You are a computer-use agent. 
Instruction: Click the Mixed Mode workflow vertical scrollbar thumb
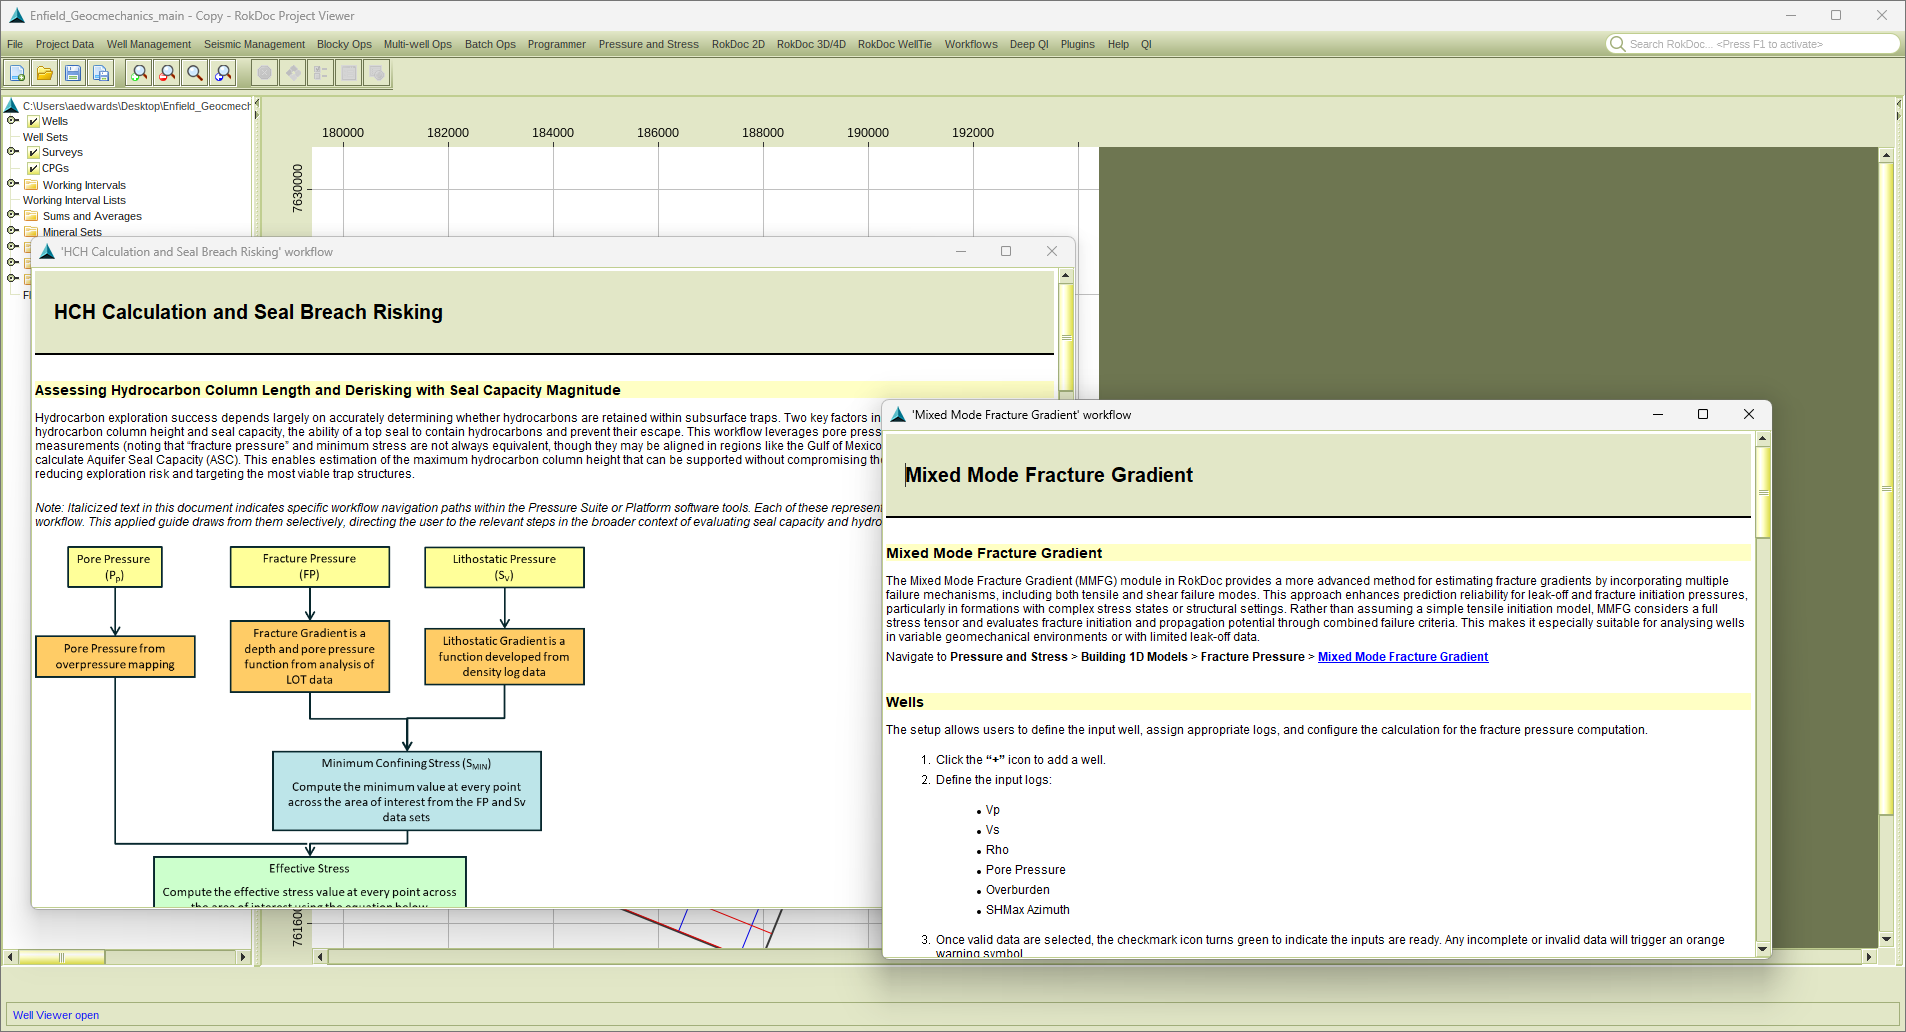click(1763, 493)
